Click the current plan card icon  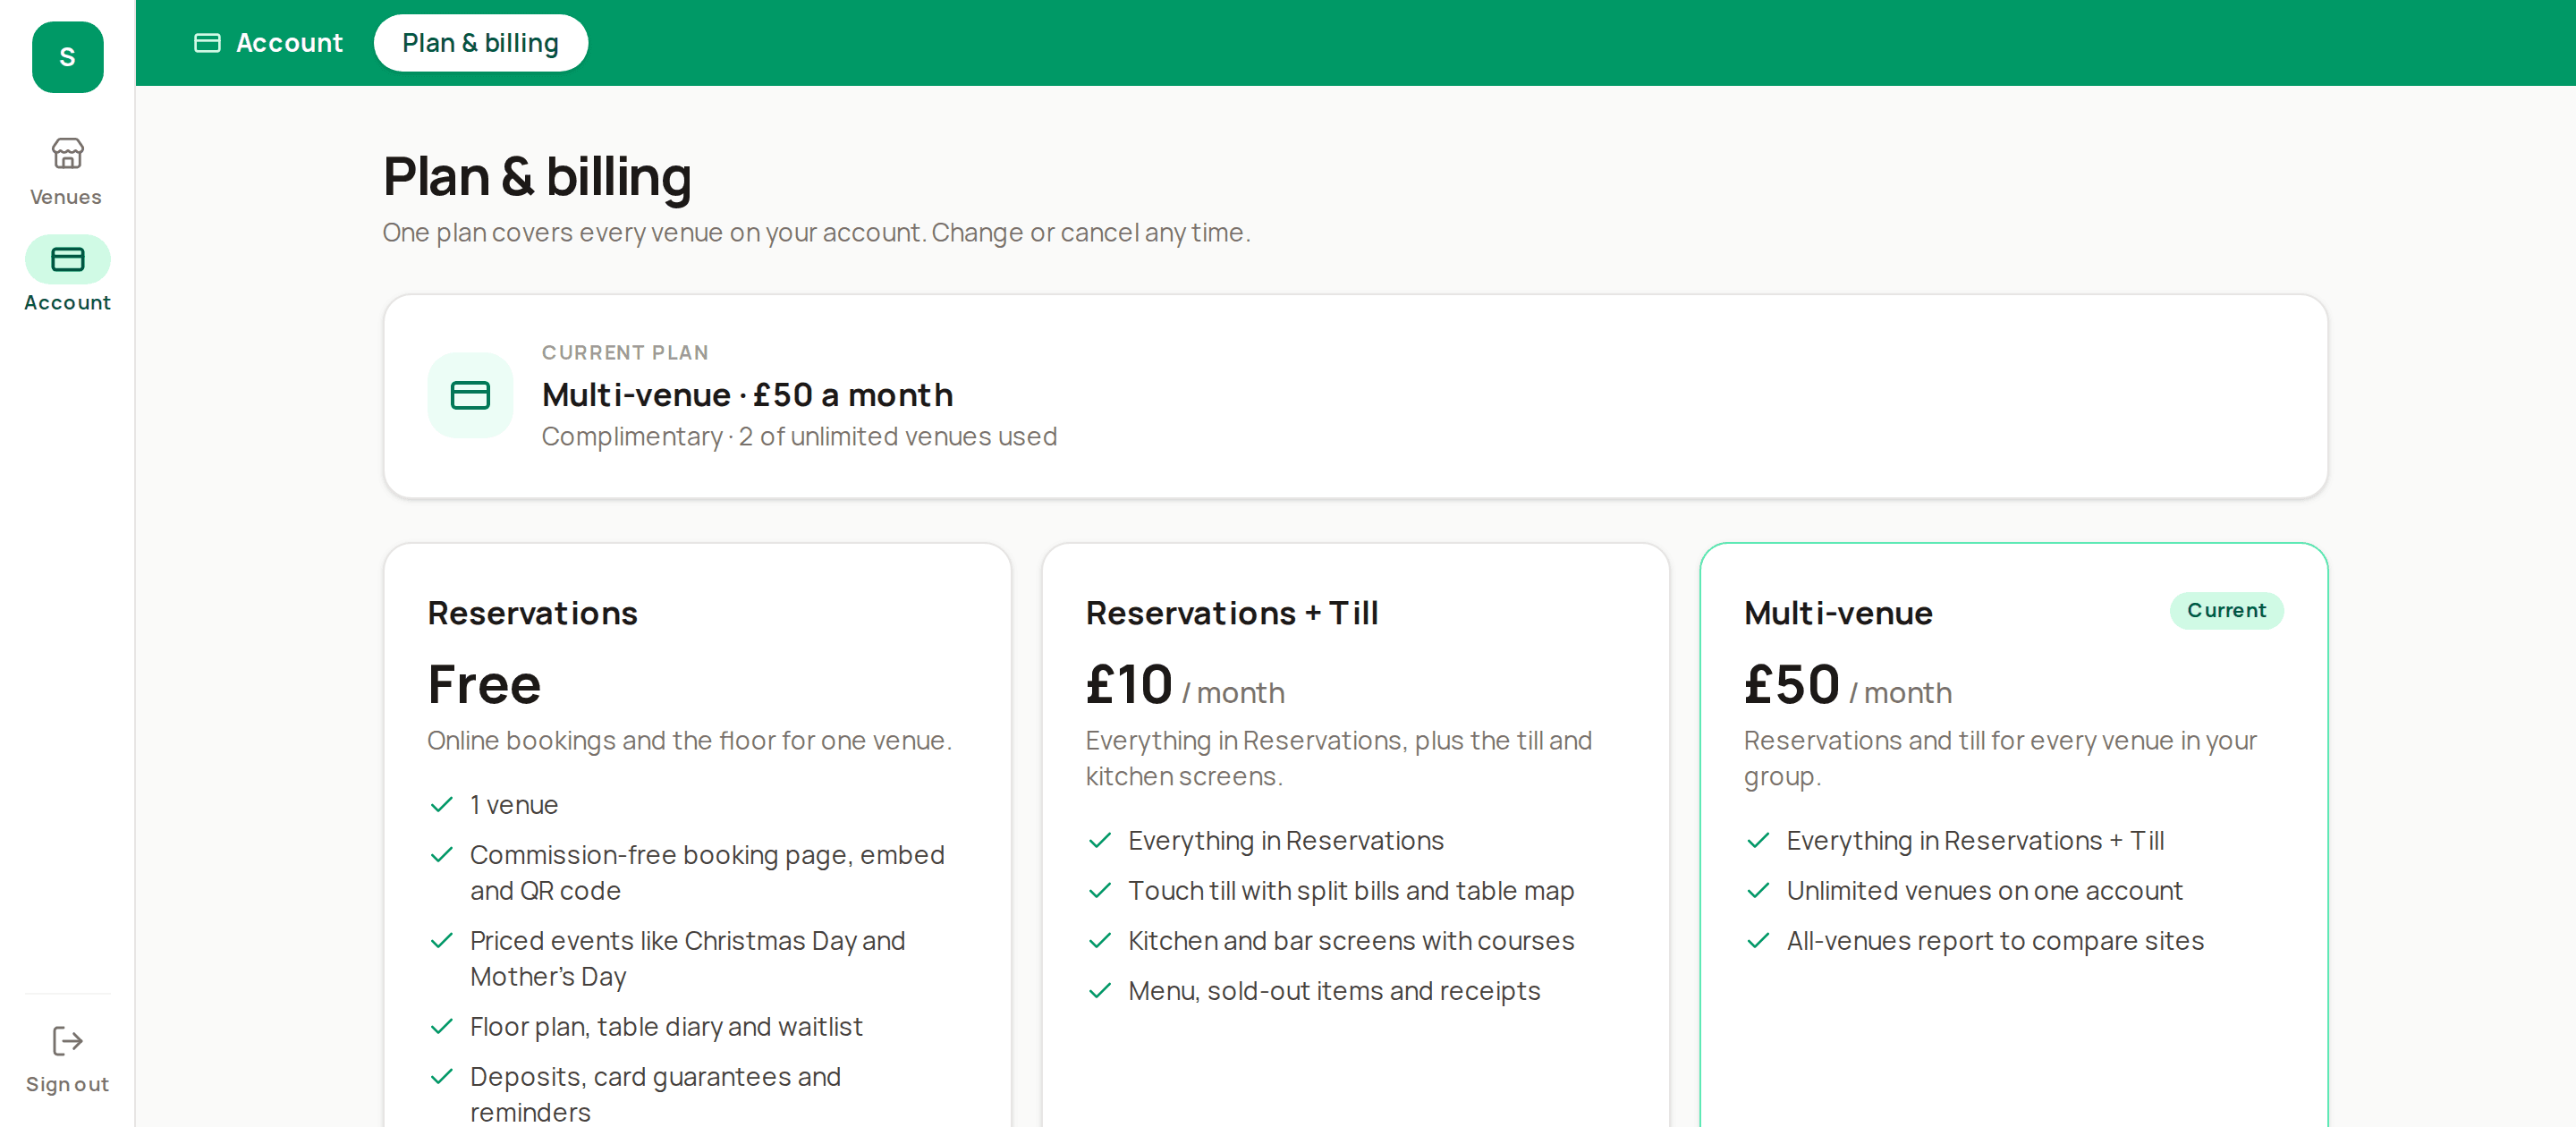click(470, 395)
